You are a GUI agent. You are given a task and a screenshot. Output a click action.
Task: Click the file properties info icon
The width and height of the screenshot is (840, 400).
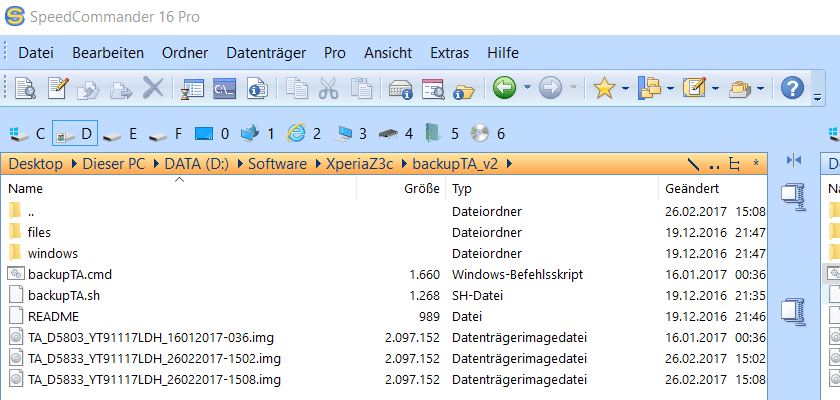coord(257,88)
